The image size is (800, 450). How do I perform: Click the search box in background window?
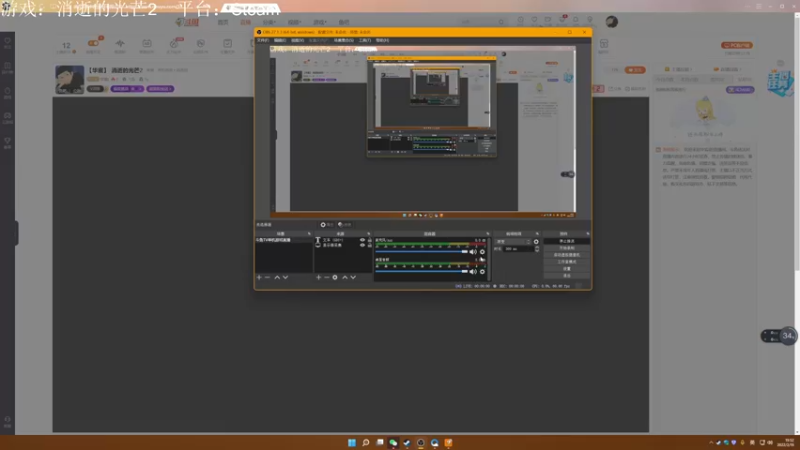482,22
